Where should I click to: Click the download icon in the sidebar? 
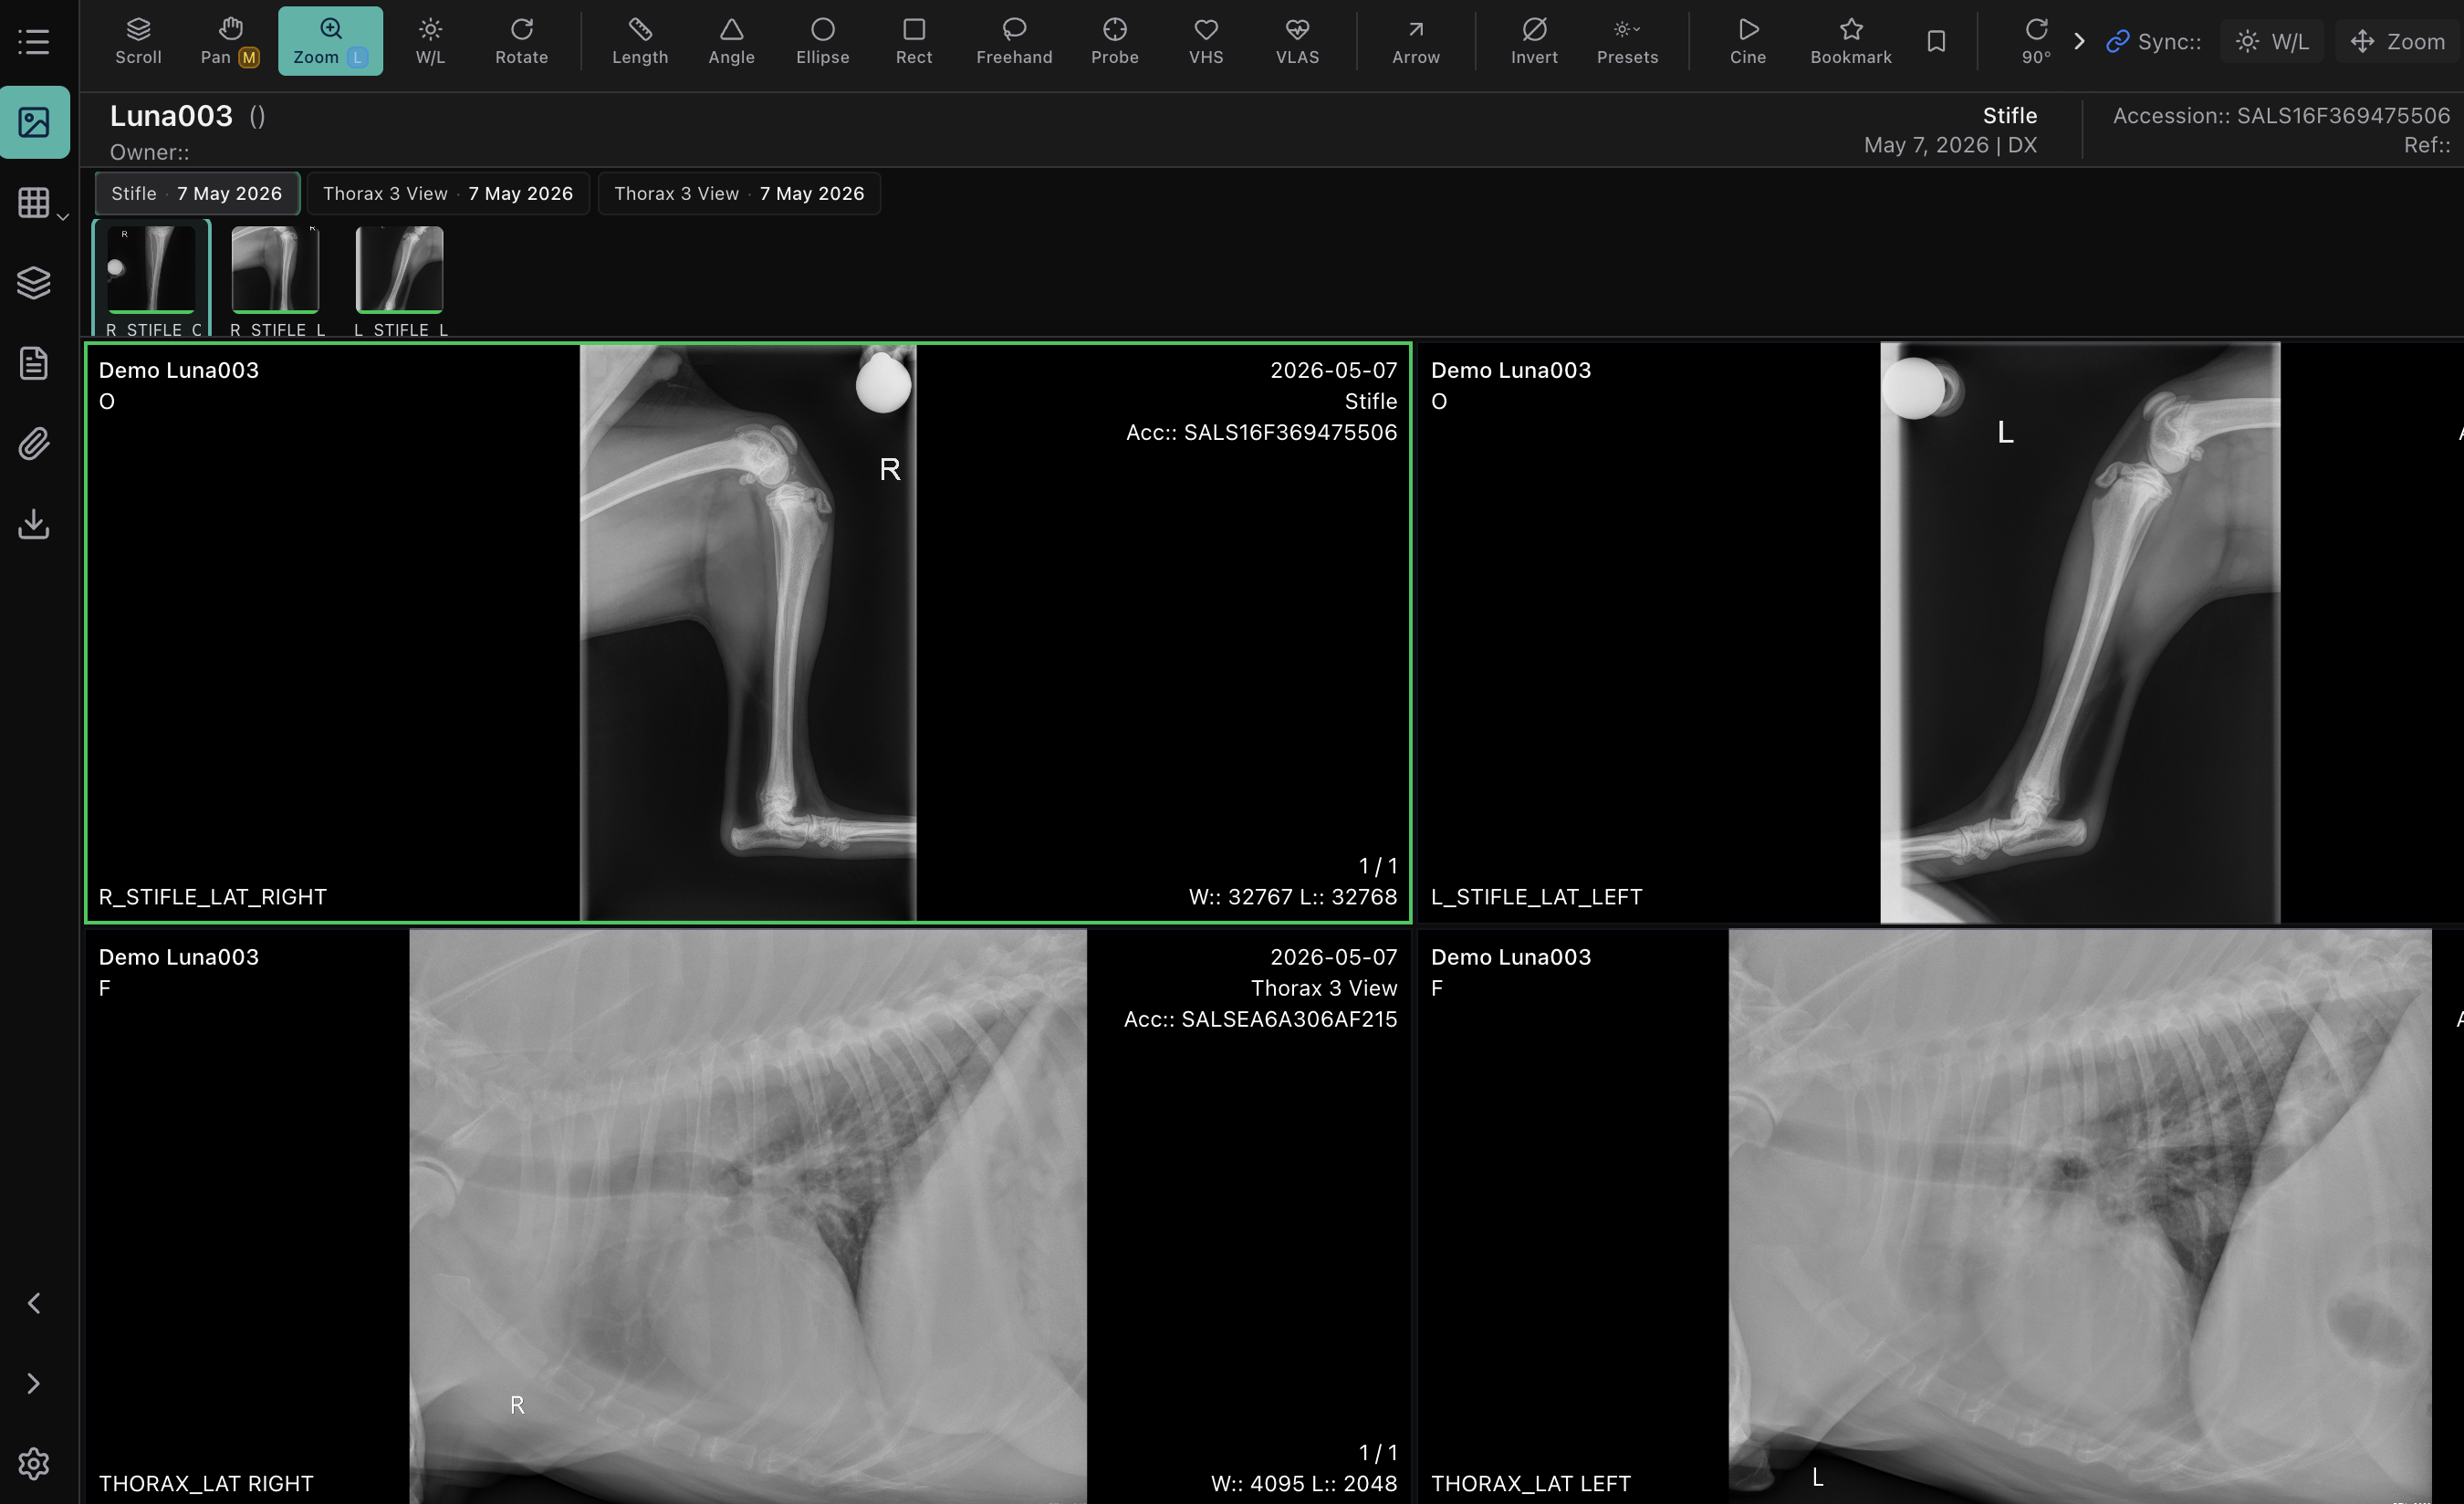click(x=34, y=523)
